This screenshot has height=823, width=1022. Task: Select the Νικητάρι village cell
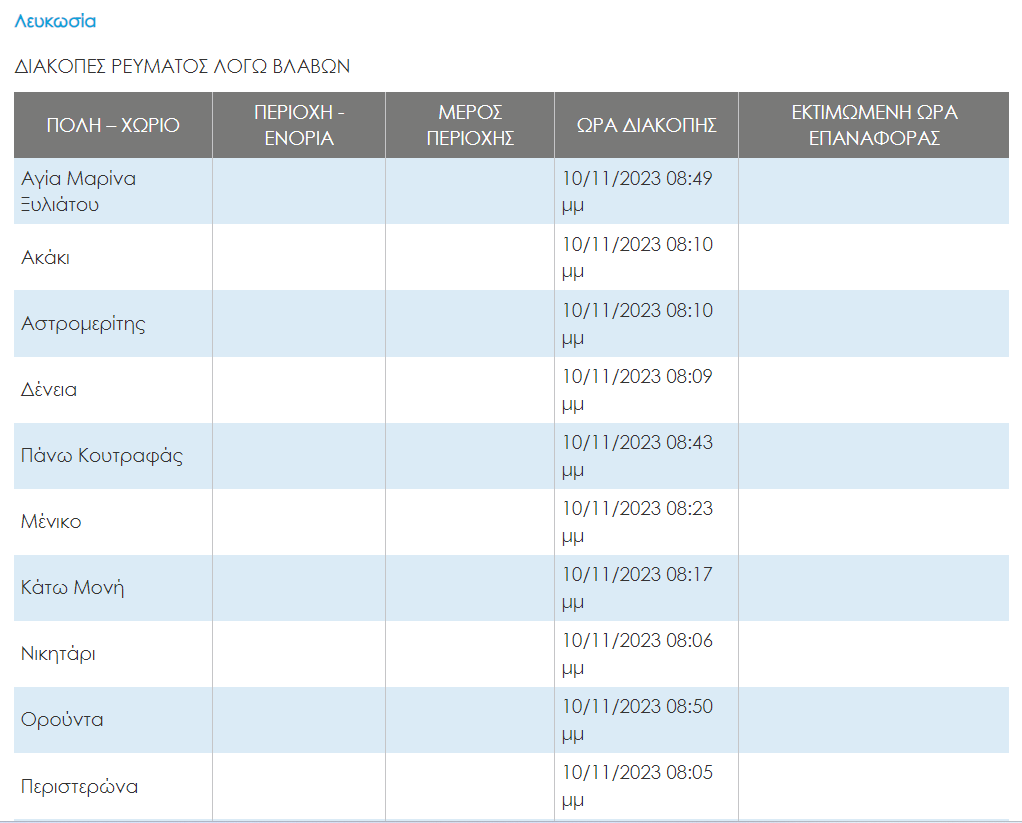click(58, 653)
